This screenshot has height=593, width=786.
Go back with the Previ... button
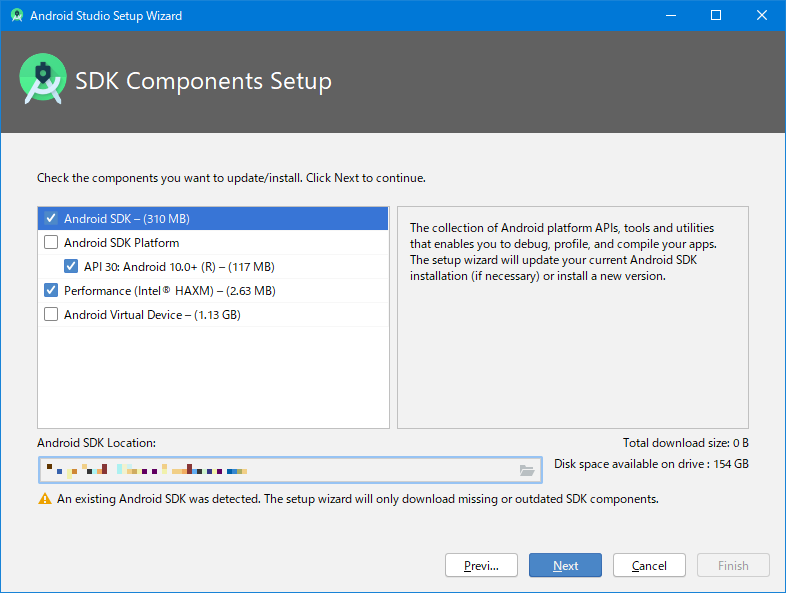481,565
